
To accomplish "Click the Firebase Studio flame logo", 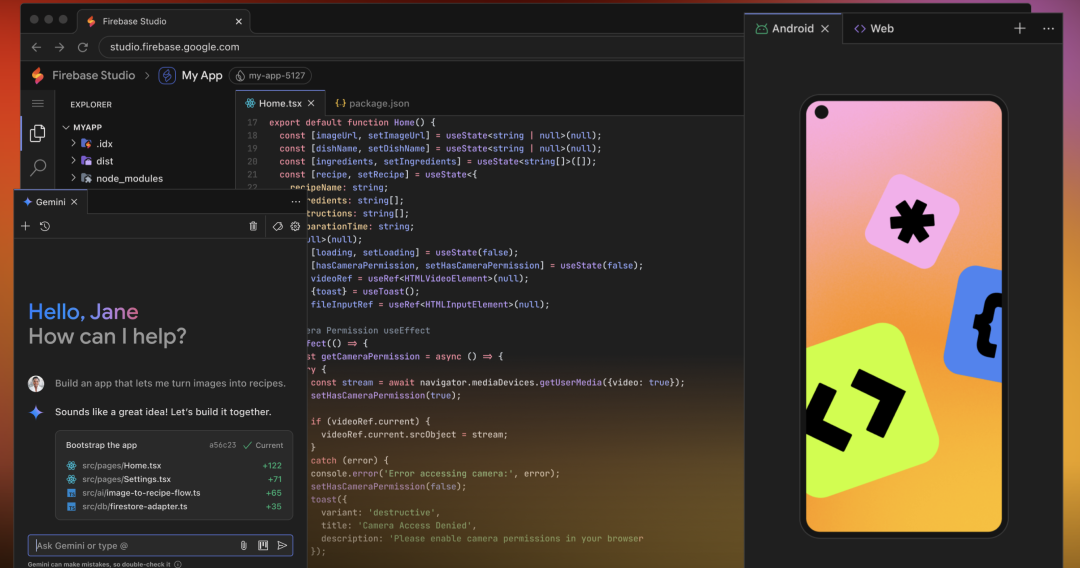I will pyautogui.click(x=38, y=75).
